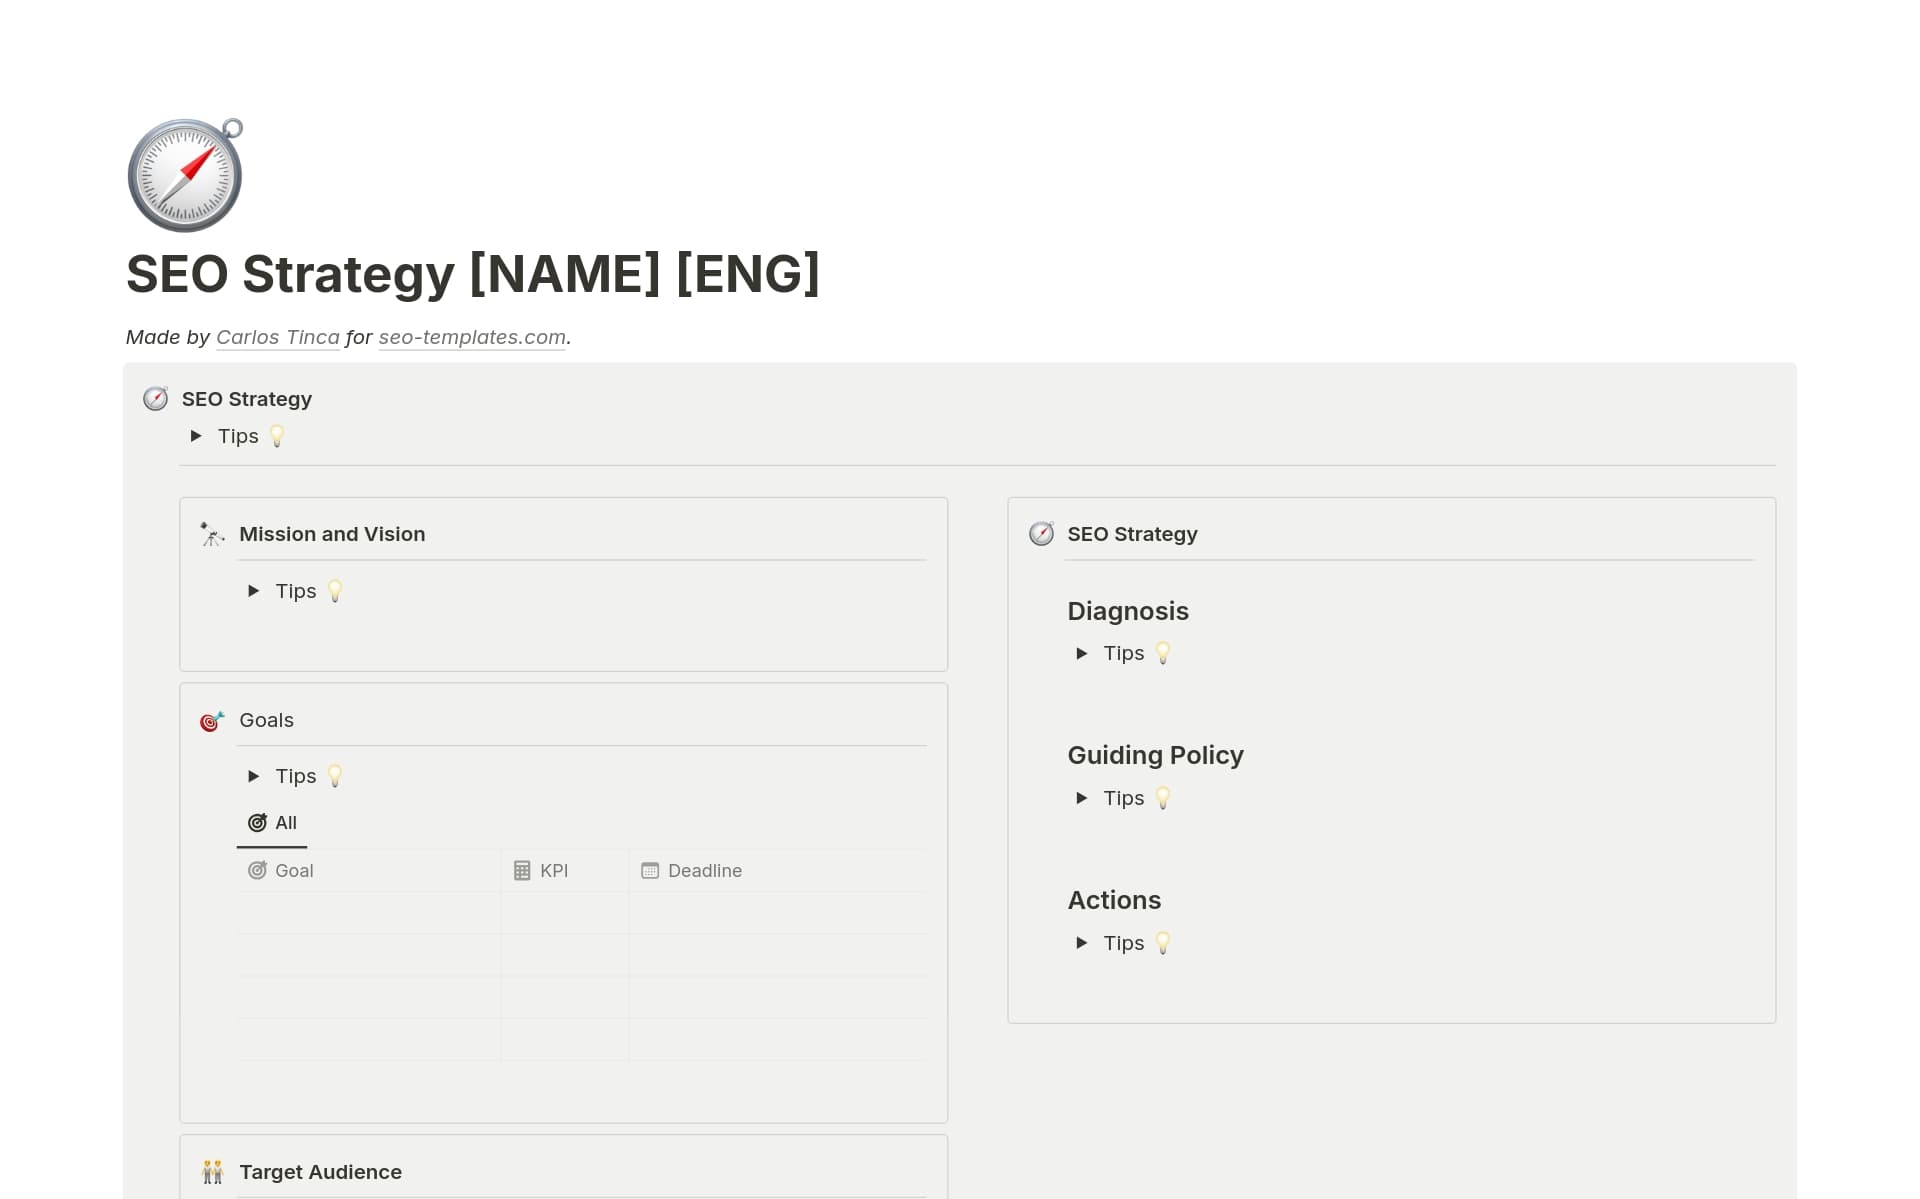This screenshot has width=1920, height=1199.
Task: Expand Tips under Guiding Policy
Action: (x=1082, y=798)
